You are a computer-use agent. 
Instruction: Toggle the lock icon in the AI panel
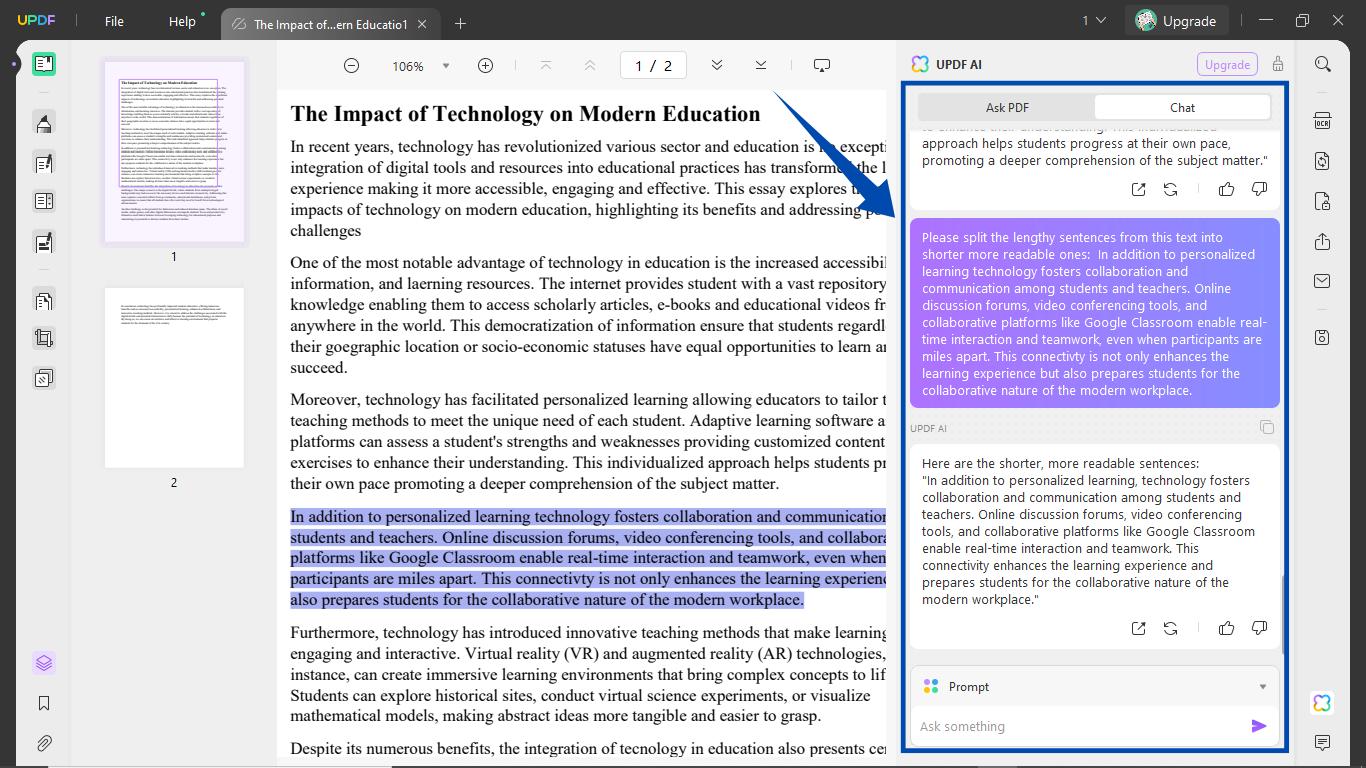(1277, 63)
